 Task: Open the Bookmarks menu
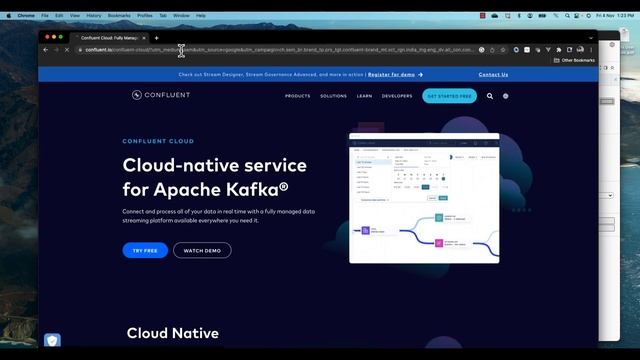coord(119,16)
